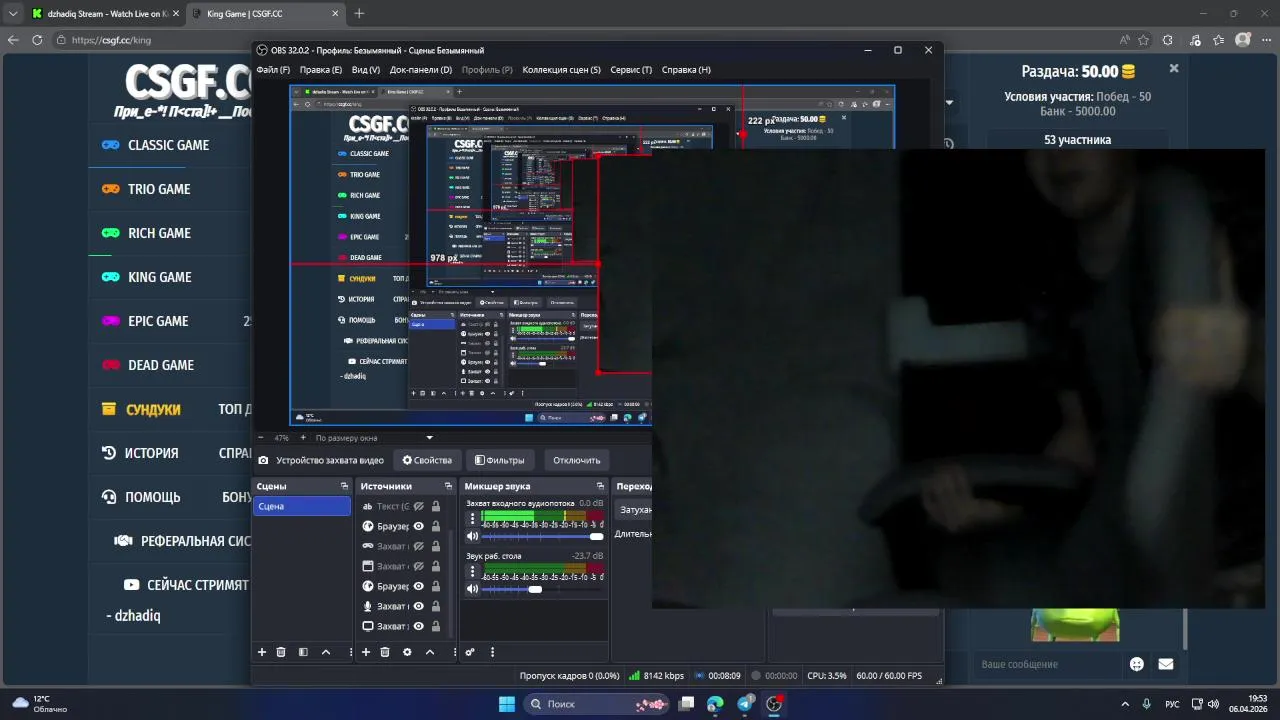Adjust the Звук раб. стола volume slider
The height and width of the screenshot is (720, 1280).
pos(543,589)
